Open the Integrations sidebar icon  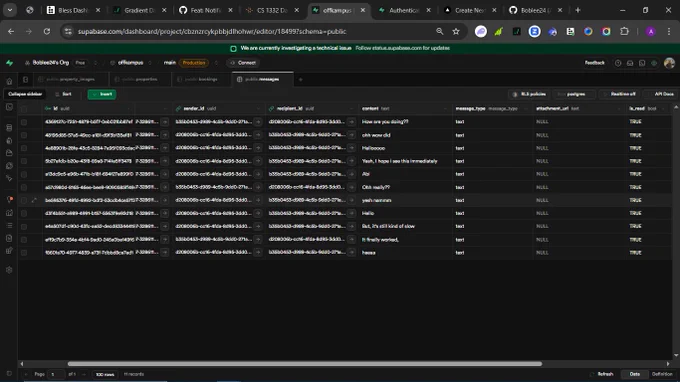click(x=9, y=251)
